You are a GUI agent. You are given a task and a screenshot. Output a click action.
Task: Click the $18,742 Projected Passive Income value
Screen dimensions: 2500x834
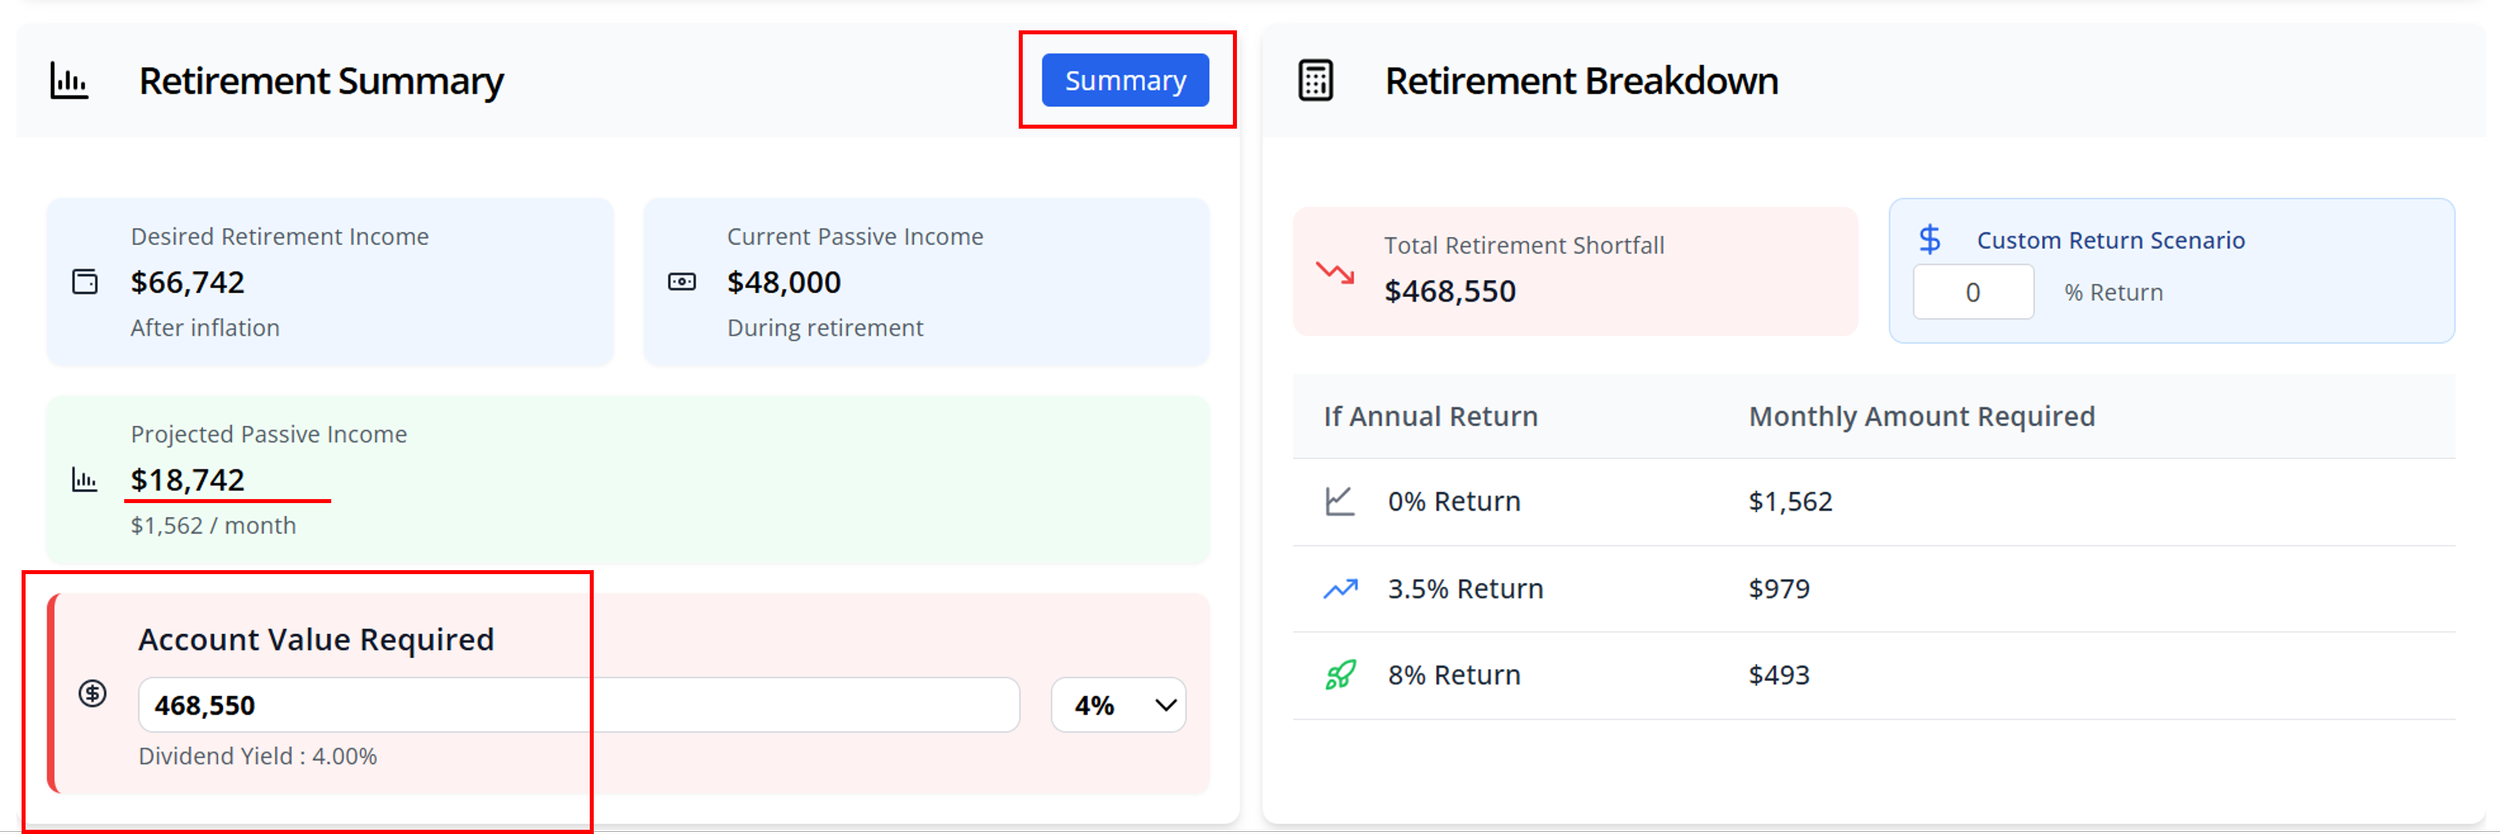pos(187,480)
